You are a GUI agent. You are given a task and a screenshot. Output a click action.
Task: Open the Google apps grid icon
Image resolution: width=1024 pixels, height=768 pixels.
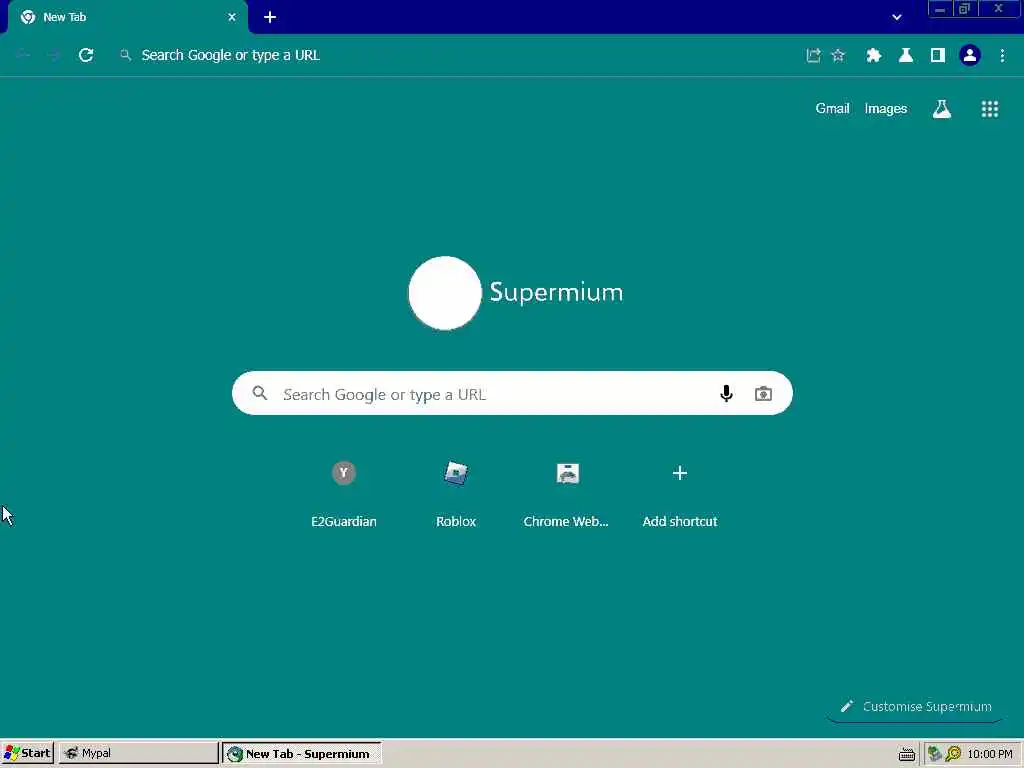[x=990, y=109]
